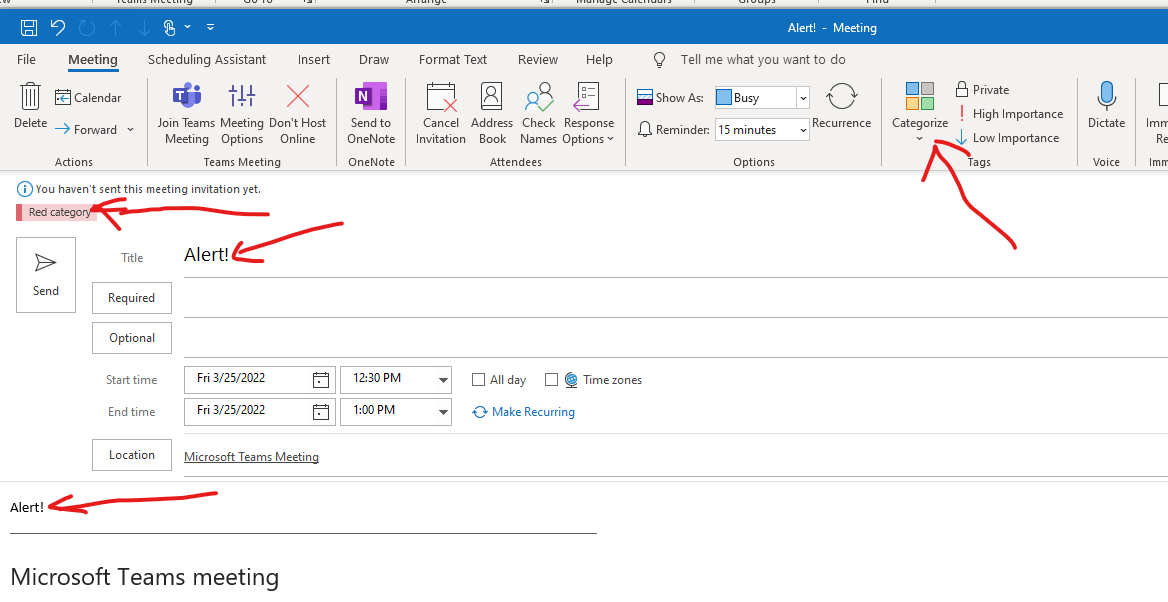Cancel the meeting invitation

pyautogui.click(x=440, y=113)
